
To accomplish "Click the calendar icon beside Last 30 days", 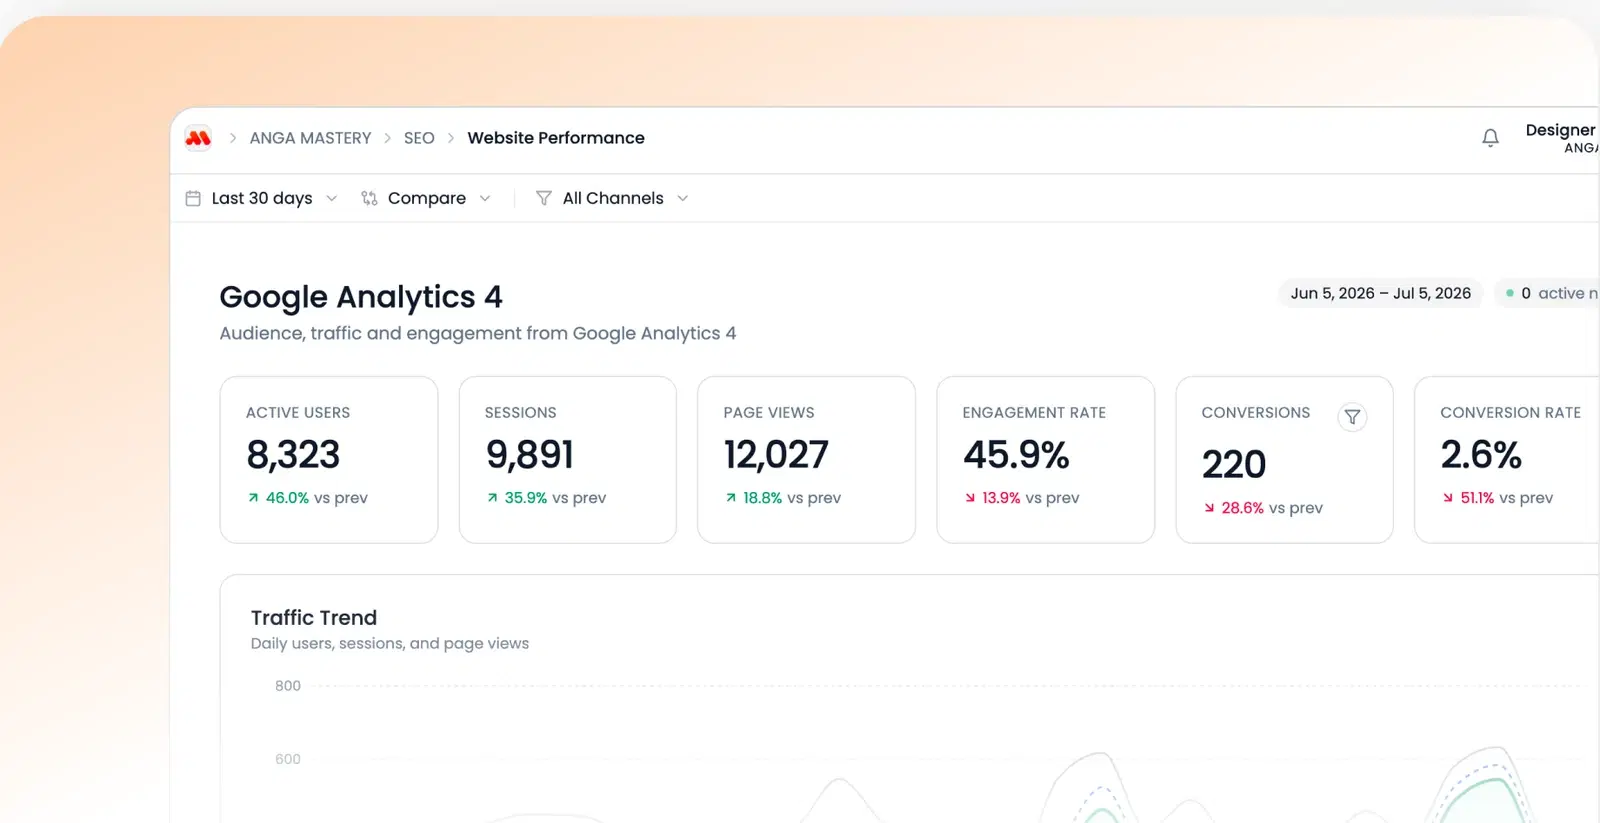I will tap(193, 198).
